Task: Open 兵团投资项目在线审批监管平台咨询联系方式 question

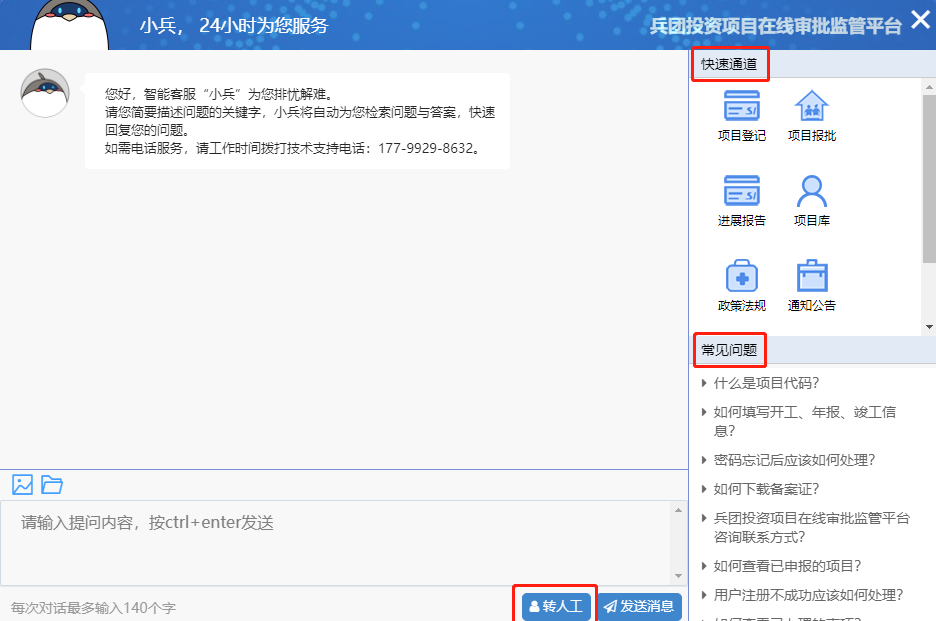Action: pyautogui.click(x=811, y=527)
